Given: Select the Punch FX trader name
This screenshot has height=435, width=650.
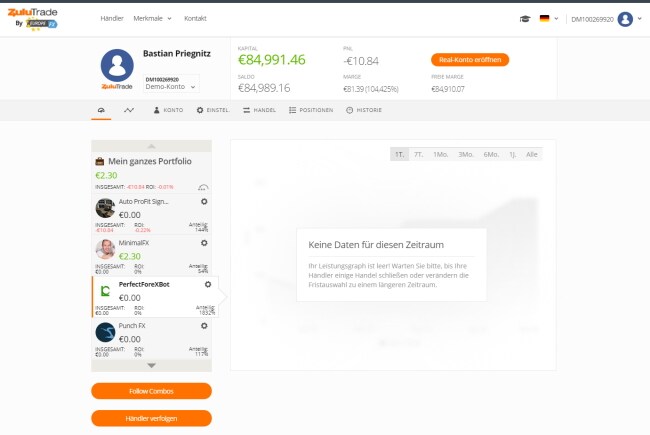Looking at the screenshot, I should pos(132,326).
